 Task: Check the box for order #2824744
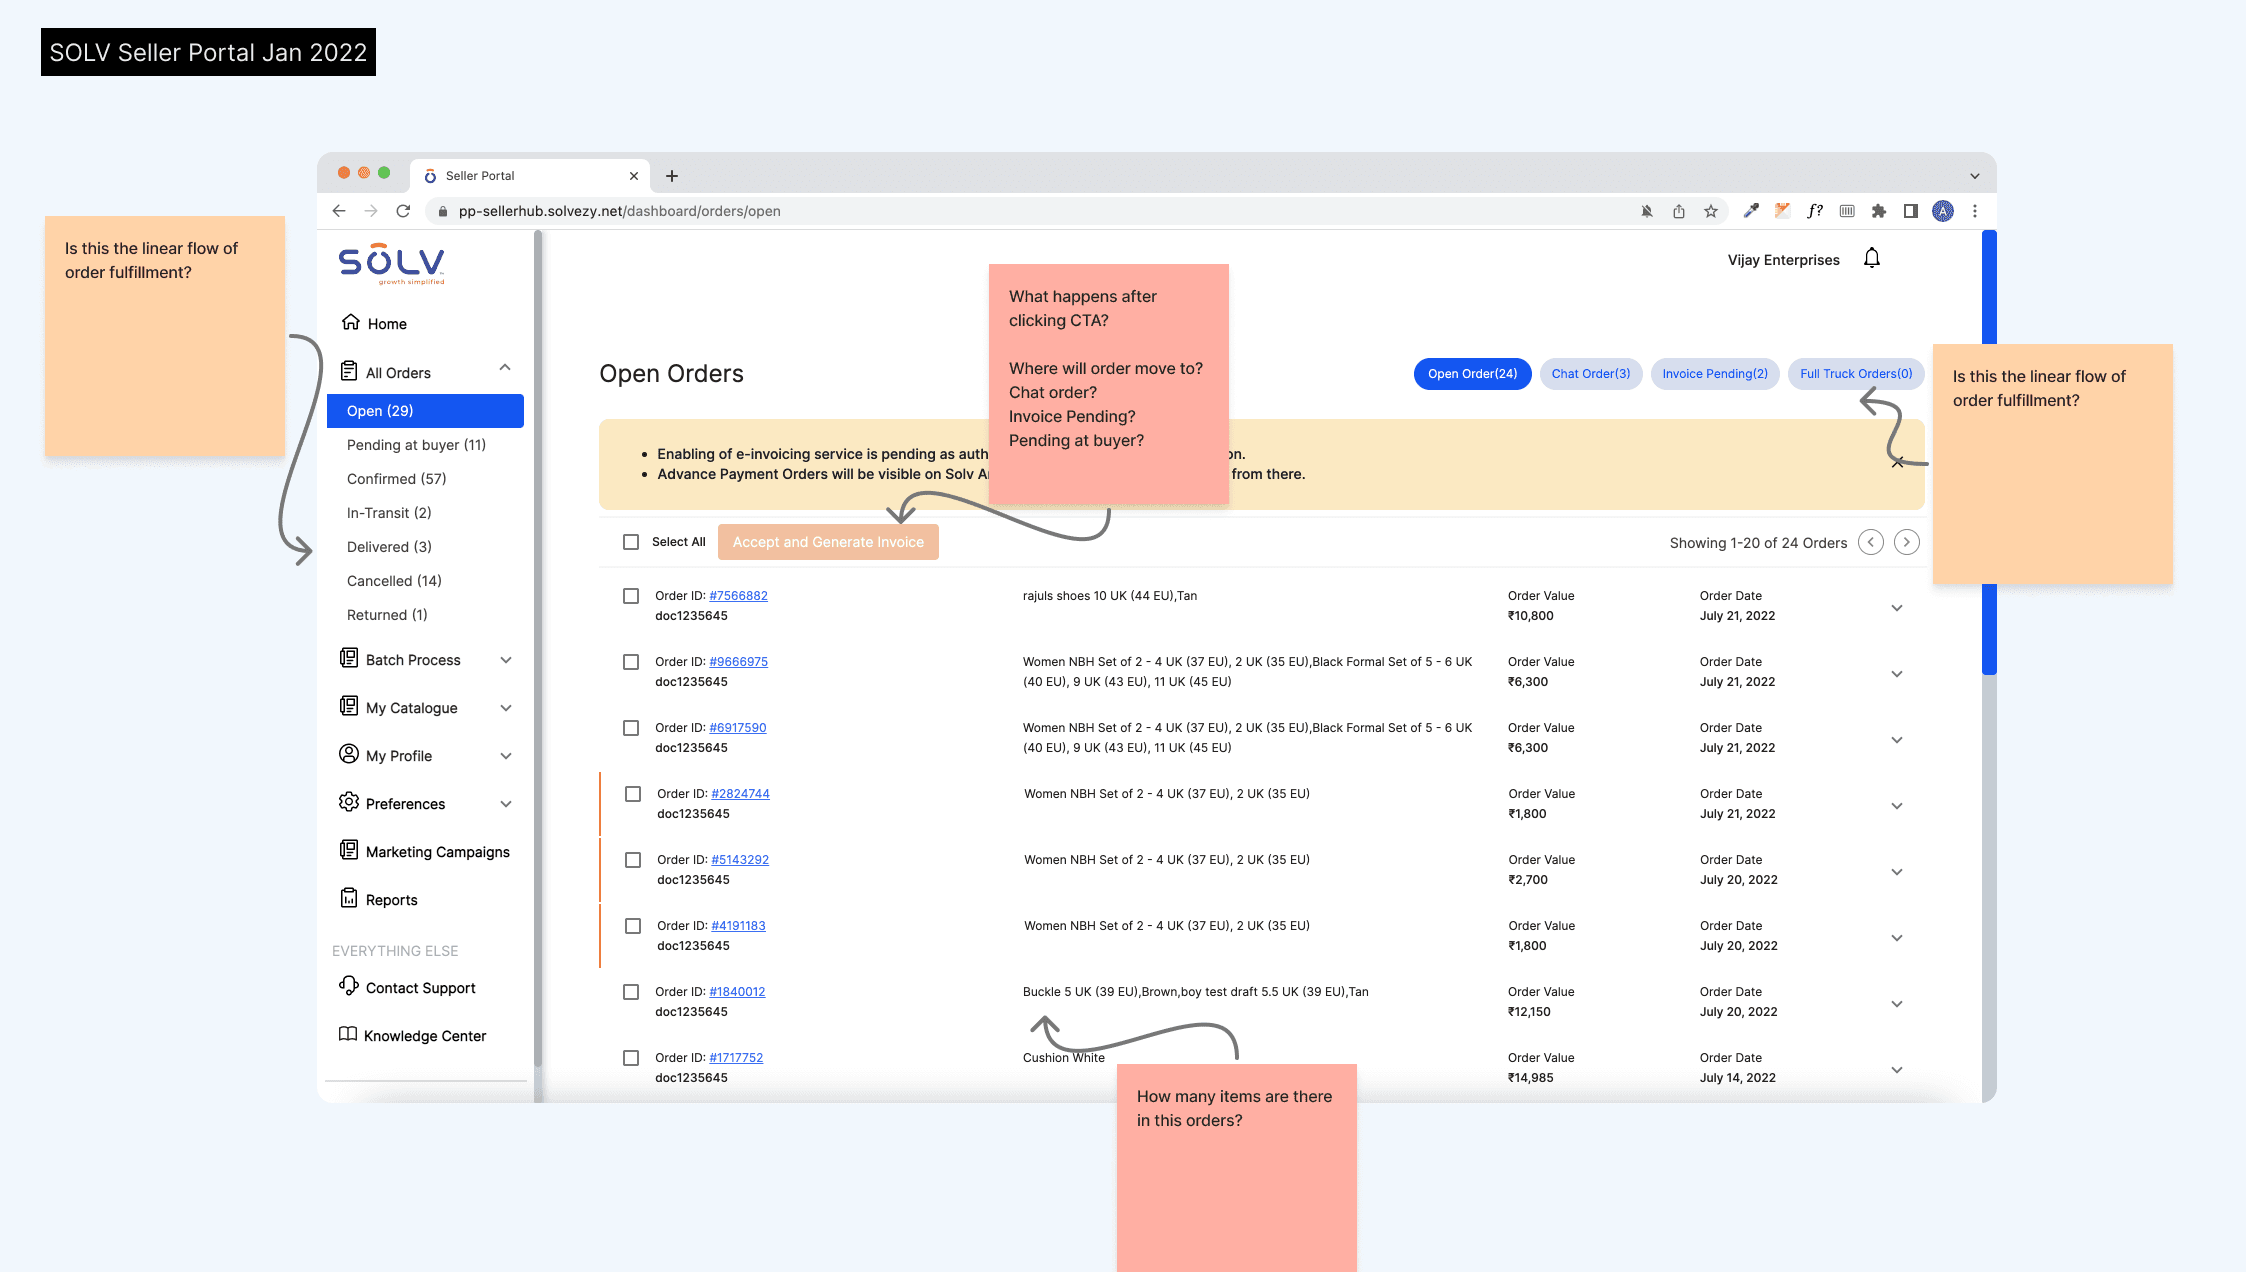(633, 794)
